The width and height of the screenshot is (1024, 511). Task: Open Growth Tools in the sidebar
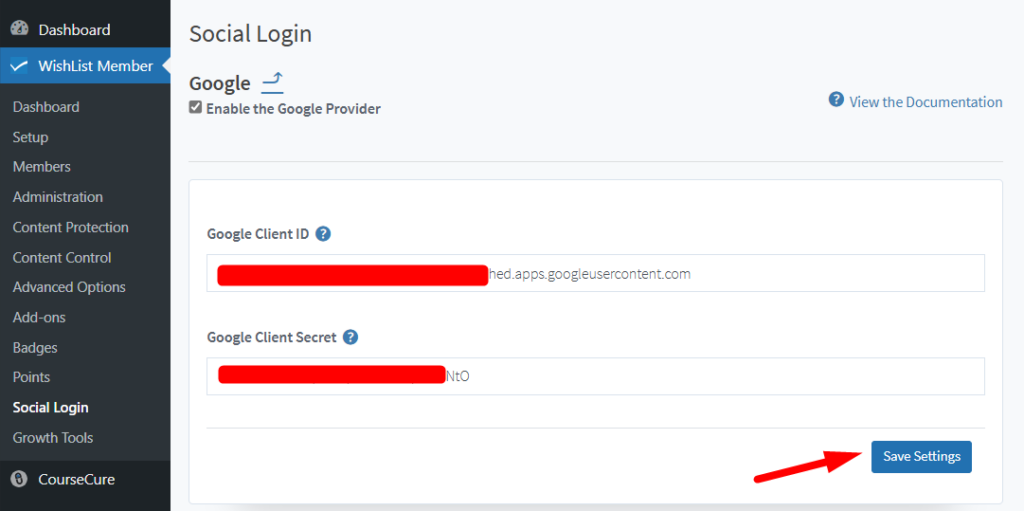click(53, 437)
